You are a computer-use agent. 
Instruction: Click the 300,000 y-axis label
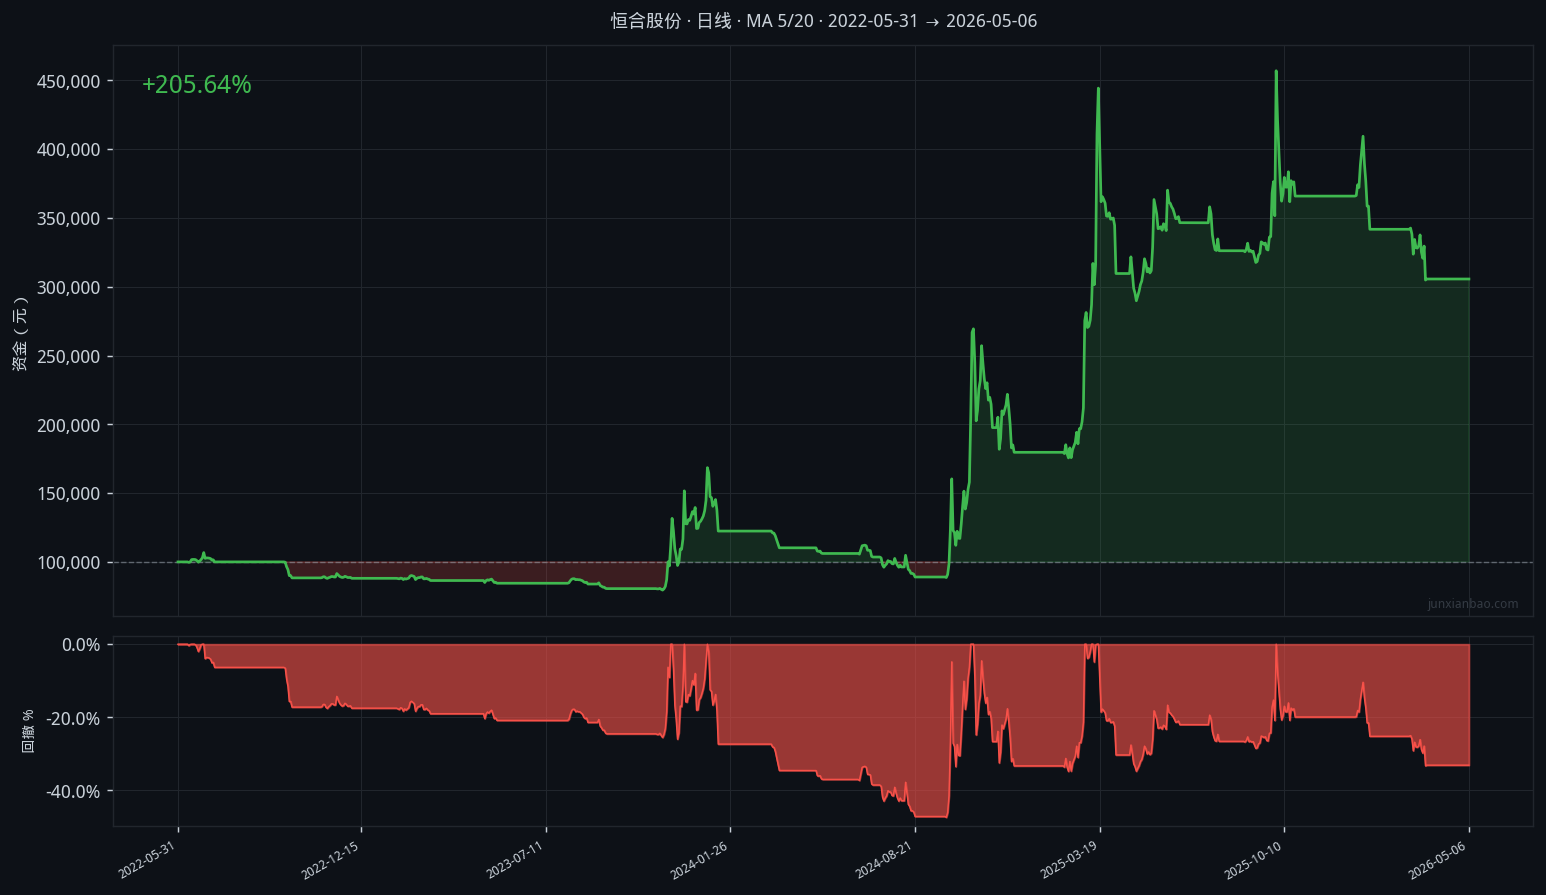(x=69, y=288)
